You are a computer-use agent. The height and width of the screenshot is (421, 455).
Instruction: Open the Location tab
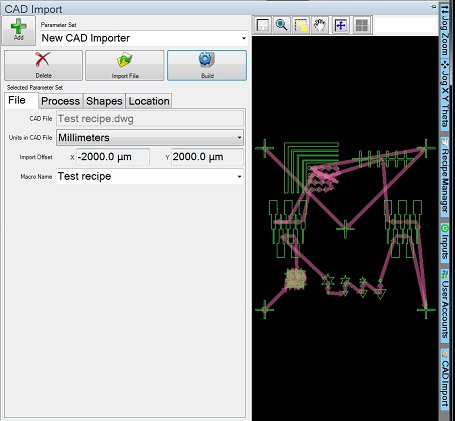[149, 101]
